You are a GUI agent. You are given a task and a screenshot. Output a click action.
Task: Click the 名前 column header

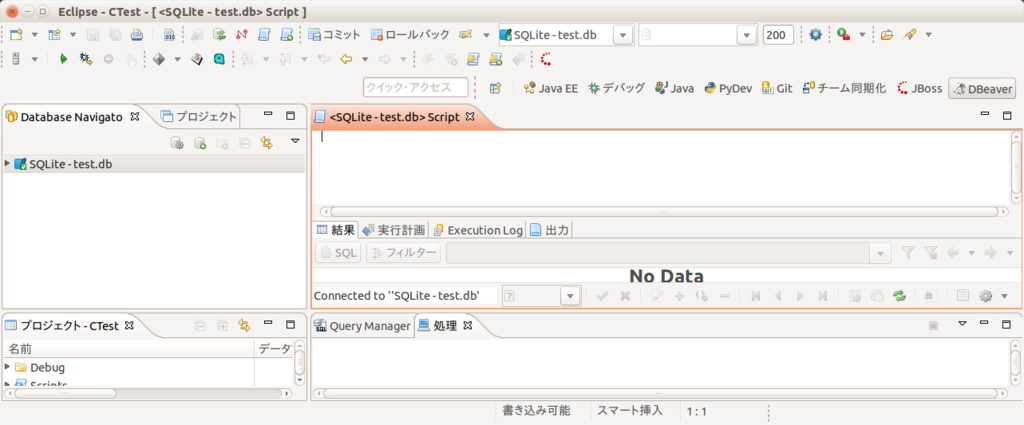[x=128, y=349]
